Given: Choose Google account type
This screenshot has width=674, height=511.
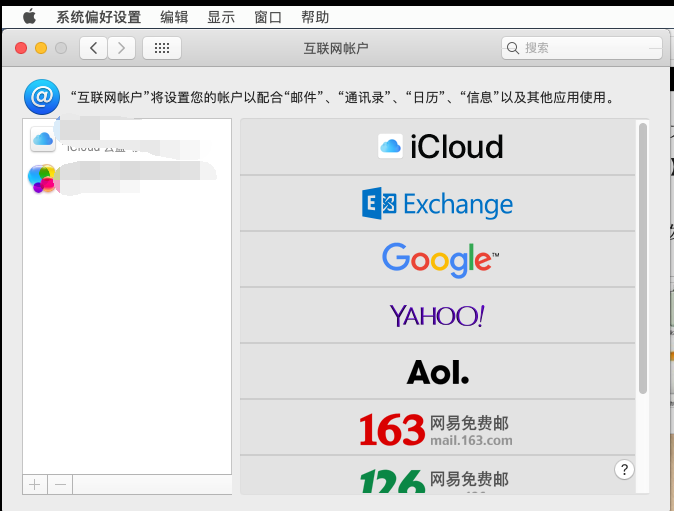Looking at the screenshot, I should pos(438,260).
